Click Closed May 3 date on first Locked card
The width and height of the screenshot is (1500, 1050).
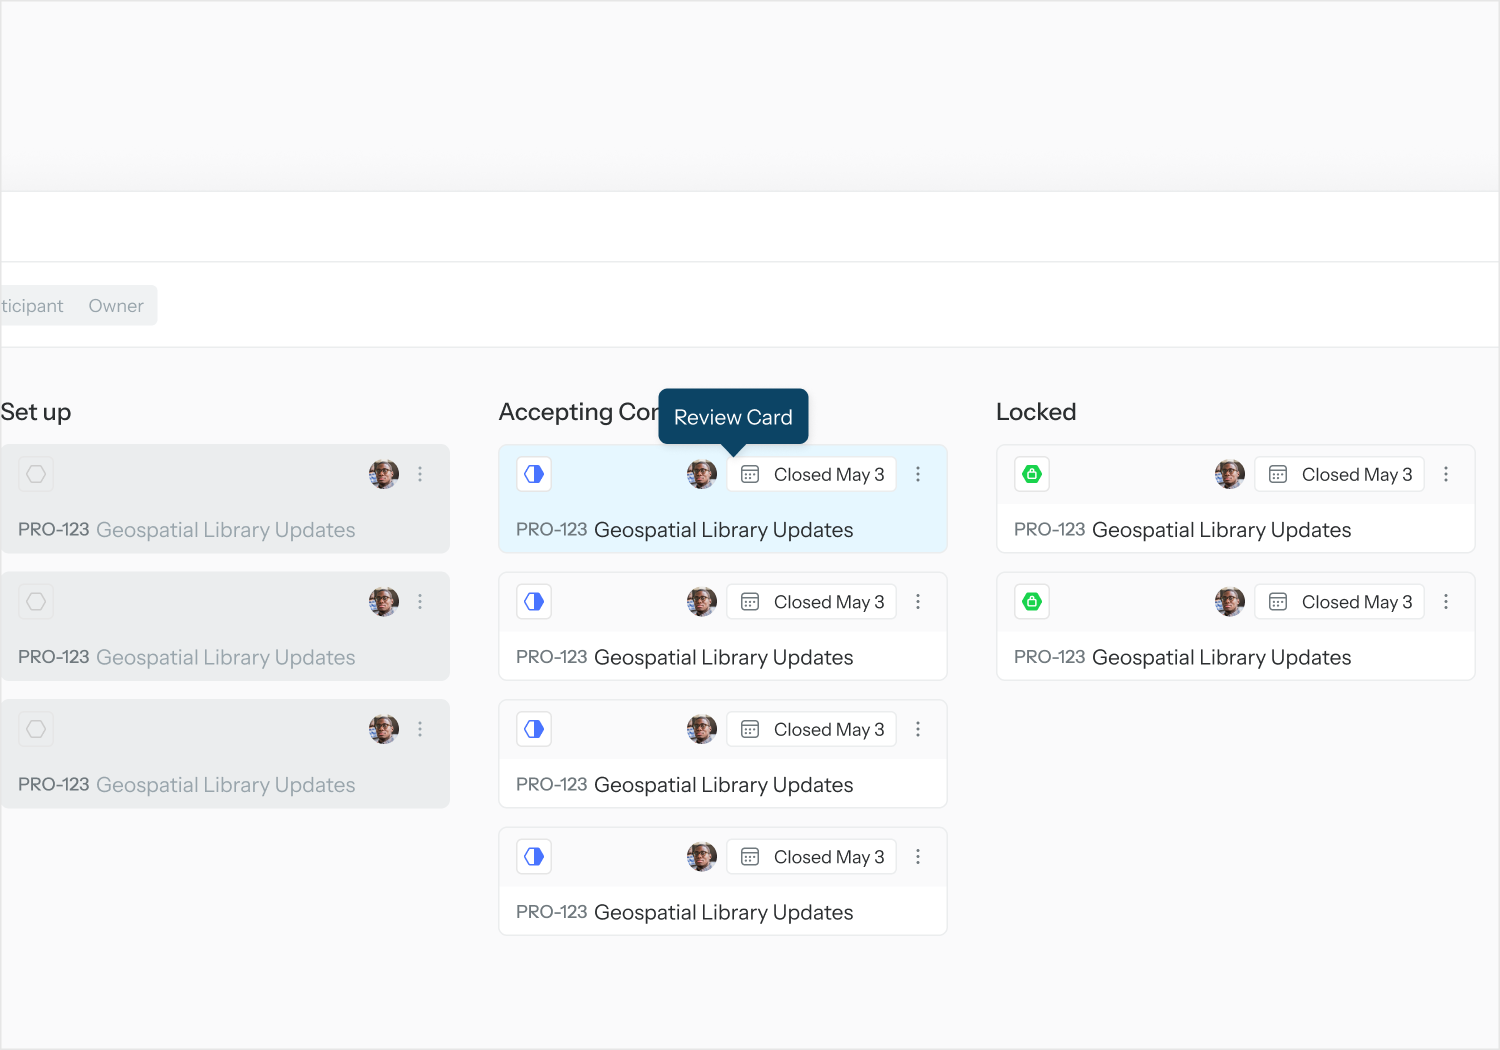[x=1340, y=474]
